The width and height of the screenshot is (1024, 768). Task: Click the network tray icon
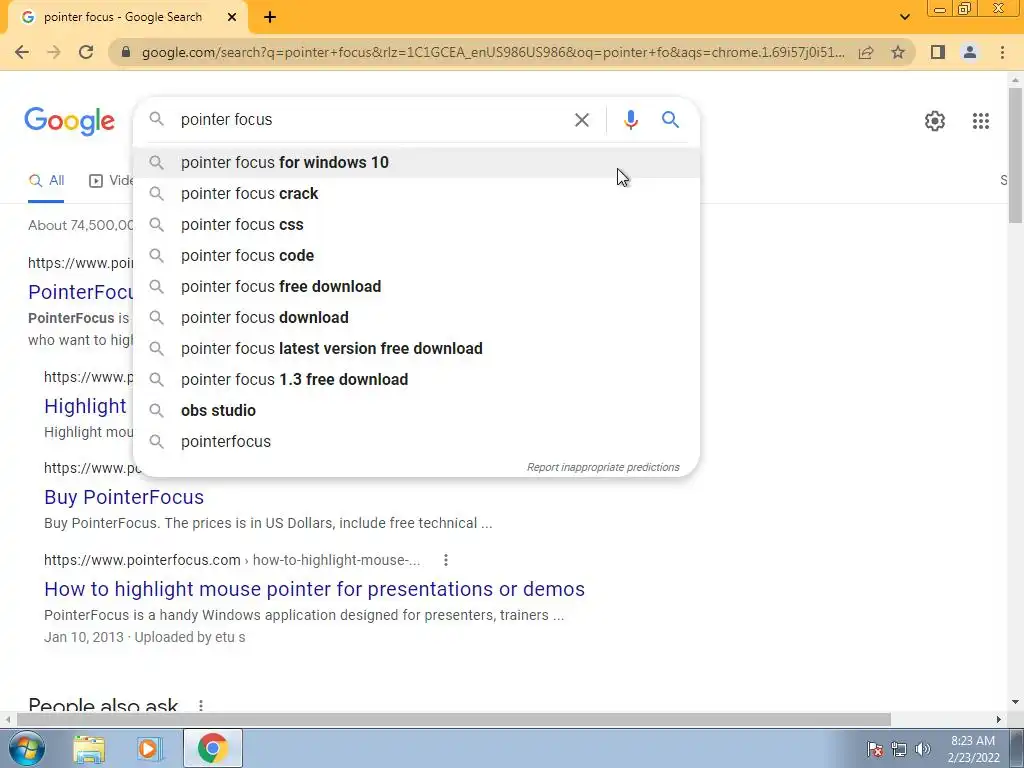[899, 749]
